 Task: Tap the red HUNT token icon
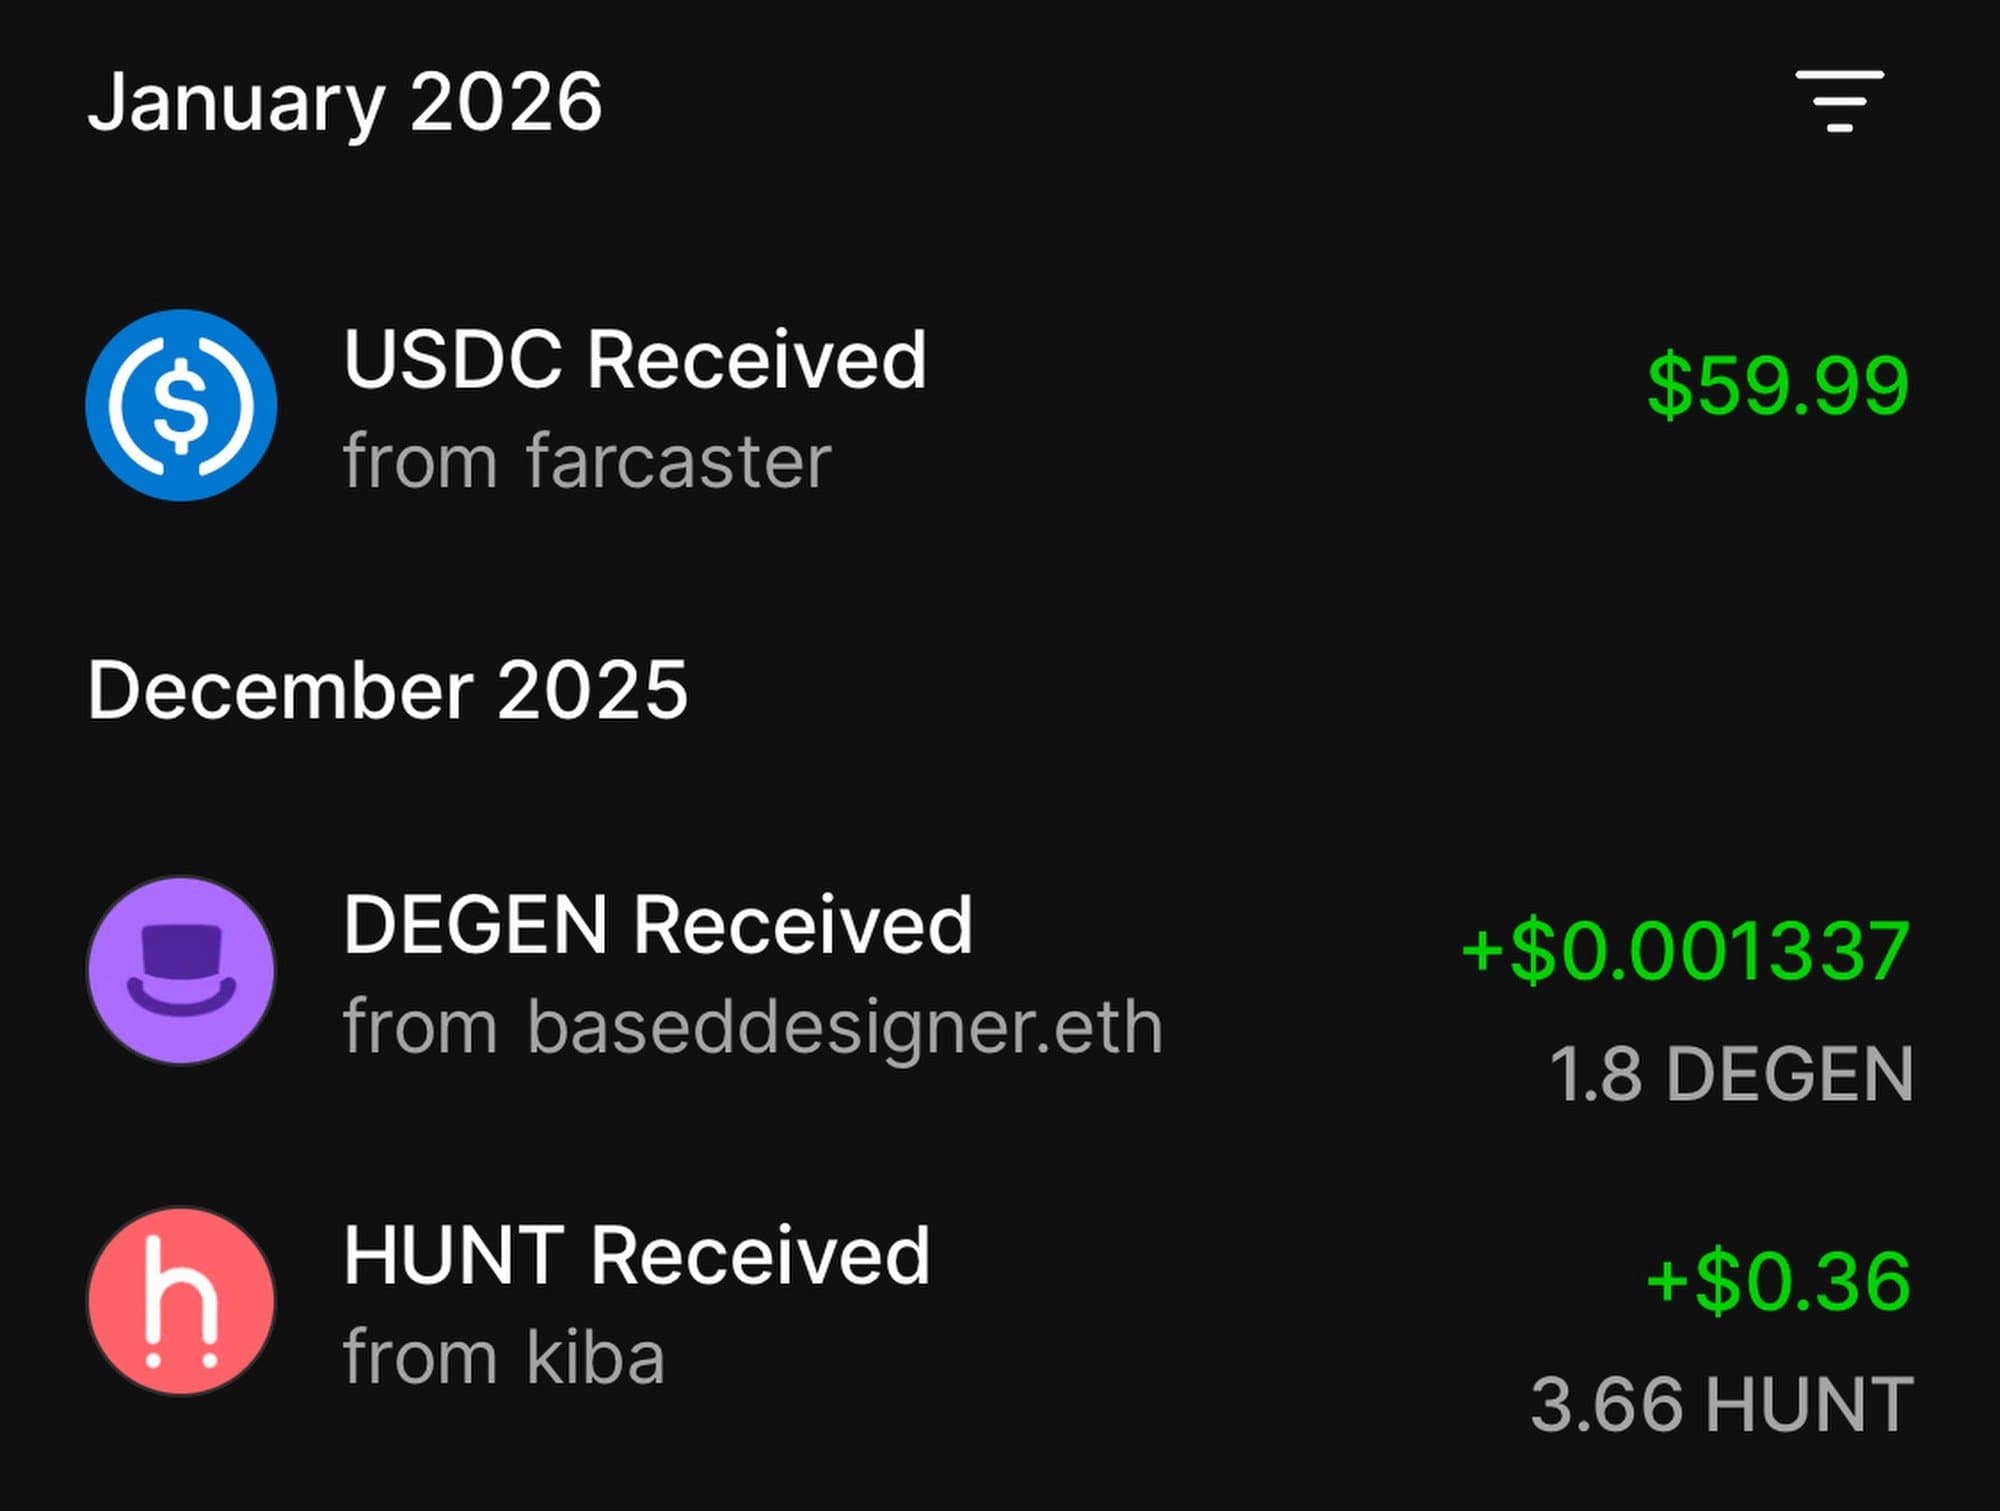point(181,1301)
